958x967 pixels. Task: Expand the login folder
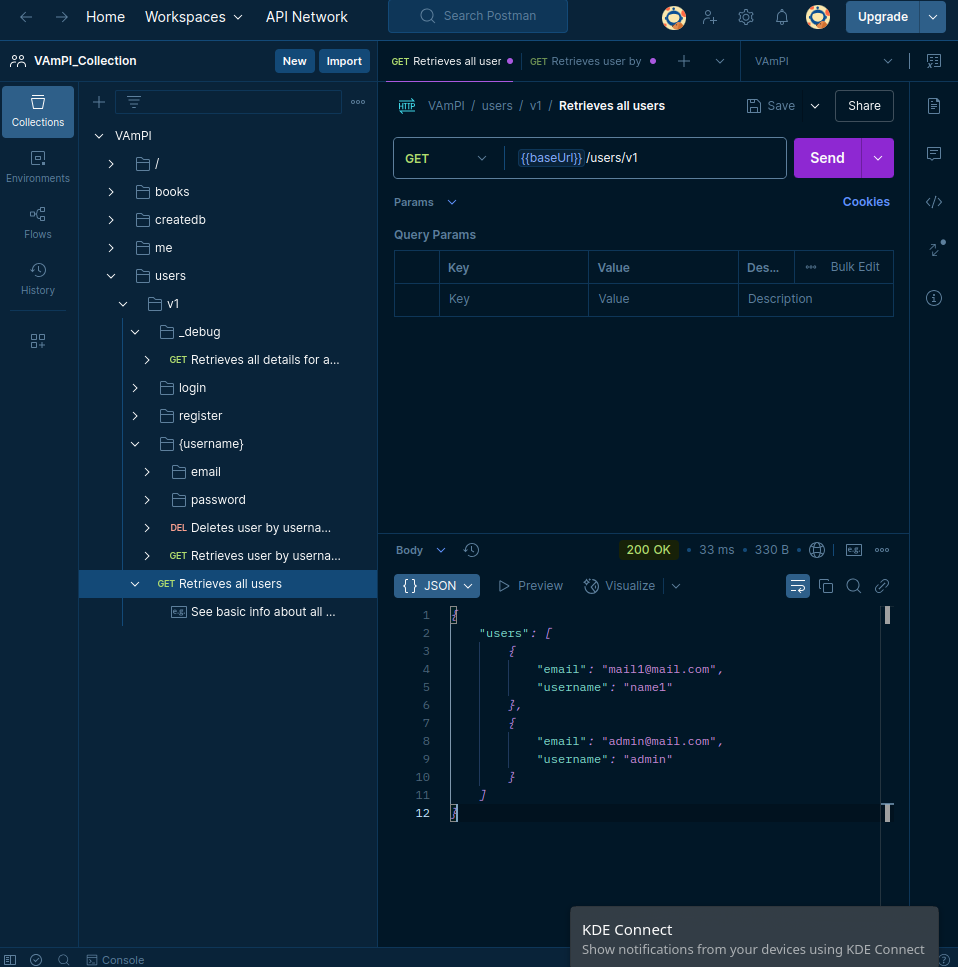pos(135,388)
